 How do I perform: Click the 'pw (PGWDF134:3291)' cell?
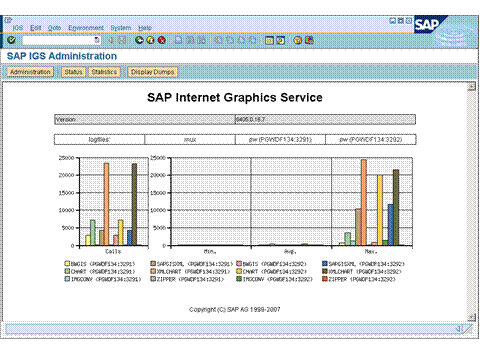click(x=280, y=139)
